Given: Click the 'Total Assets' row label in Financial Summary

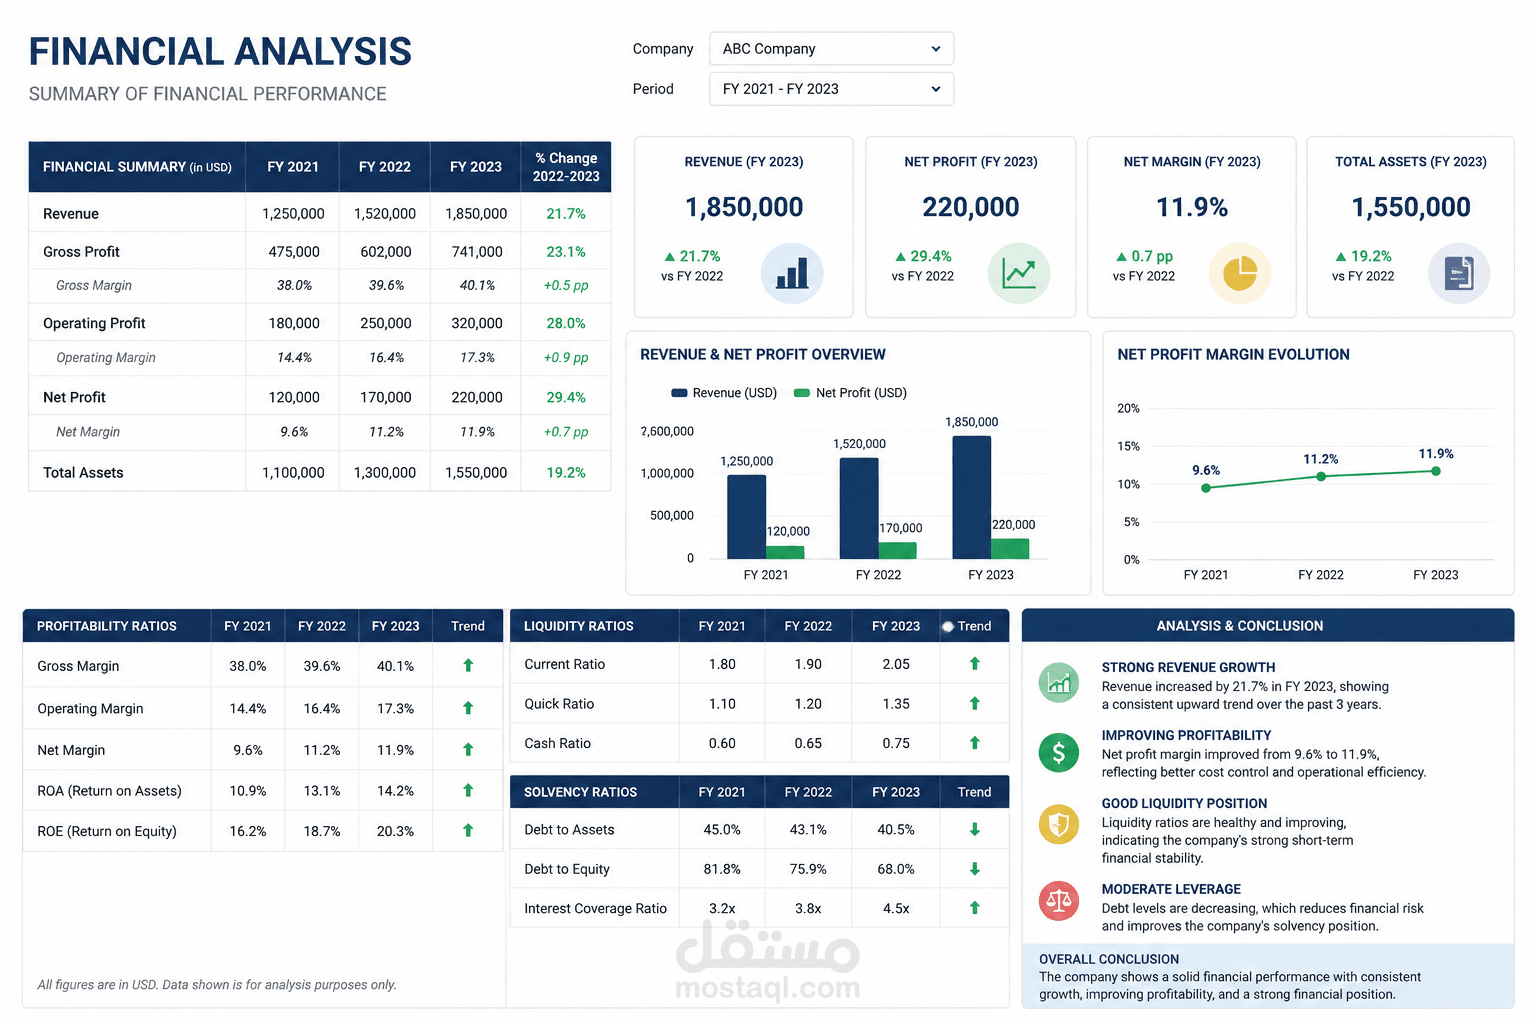Looking at the screenshot, I should pyautogui.click(x=83, y=473).
